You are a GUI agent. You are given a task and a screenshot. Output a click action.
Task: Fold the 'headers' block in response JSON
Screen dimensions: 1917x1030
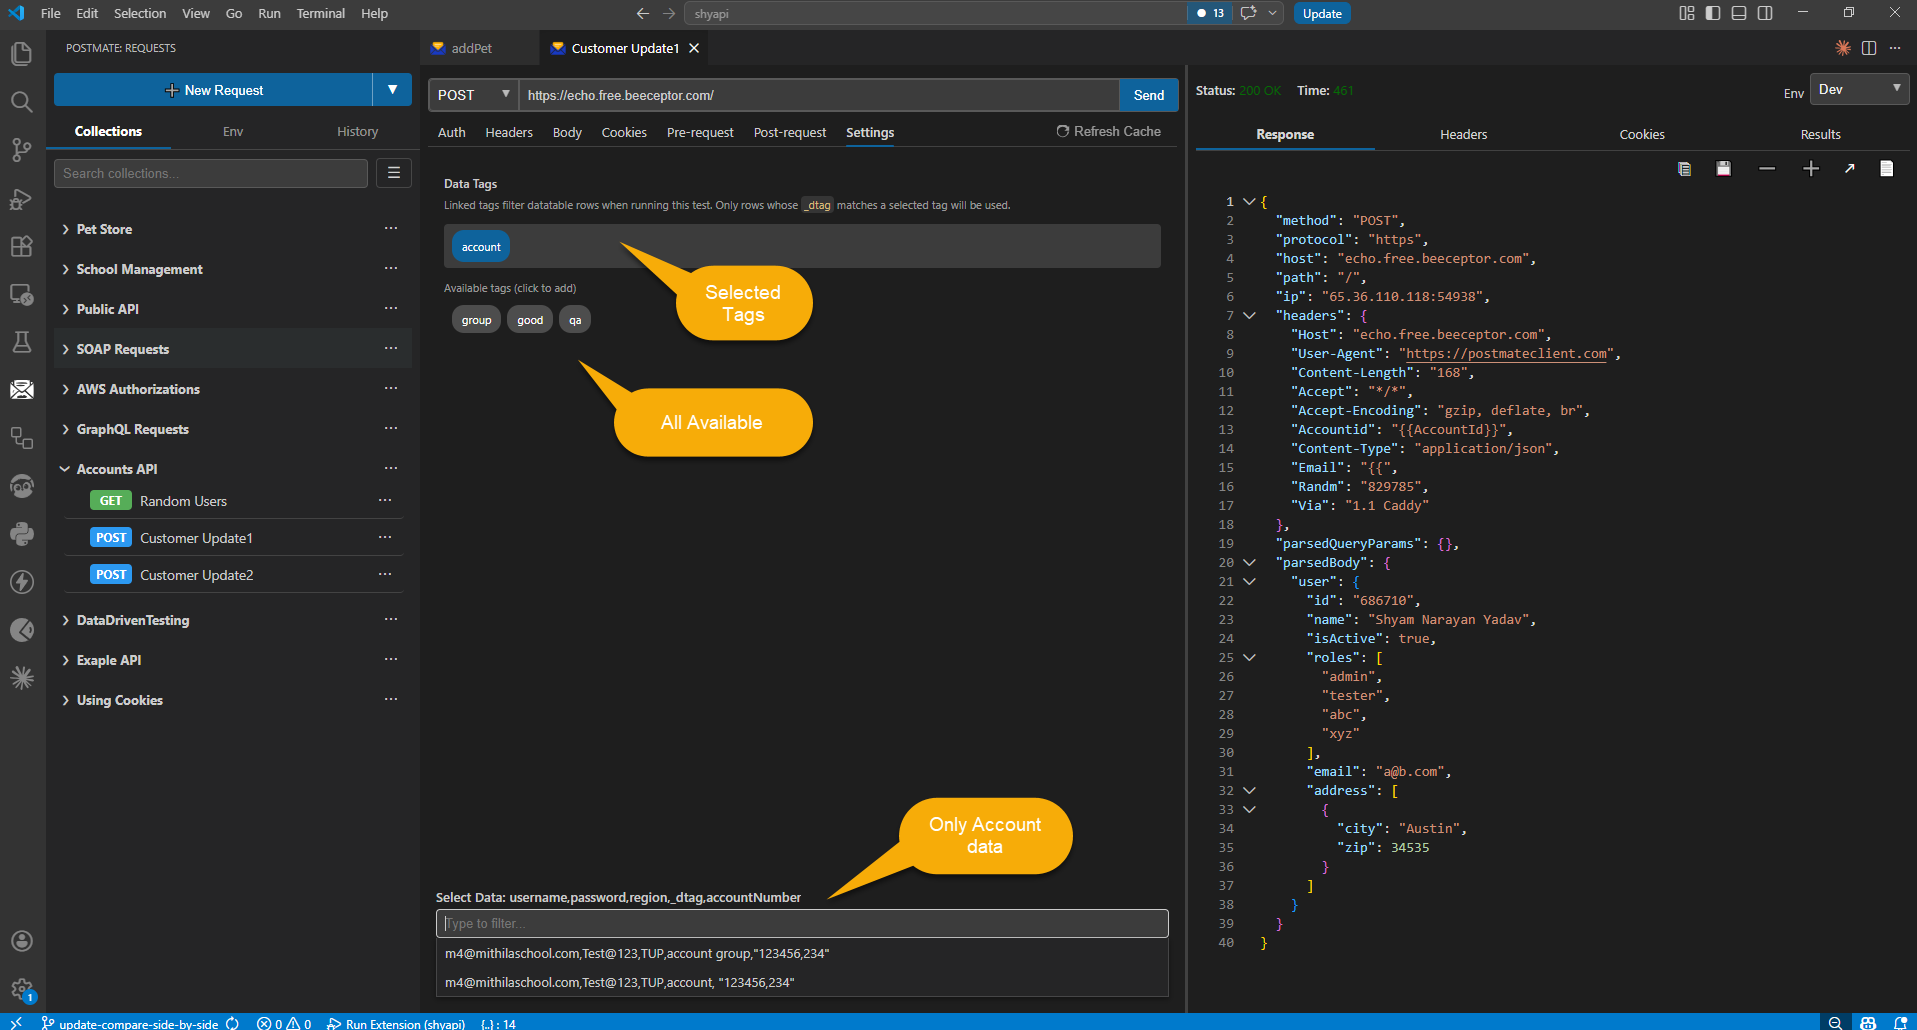point(1249,315)
